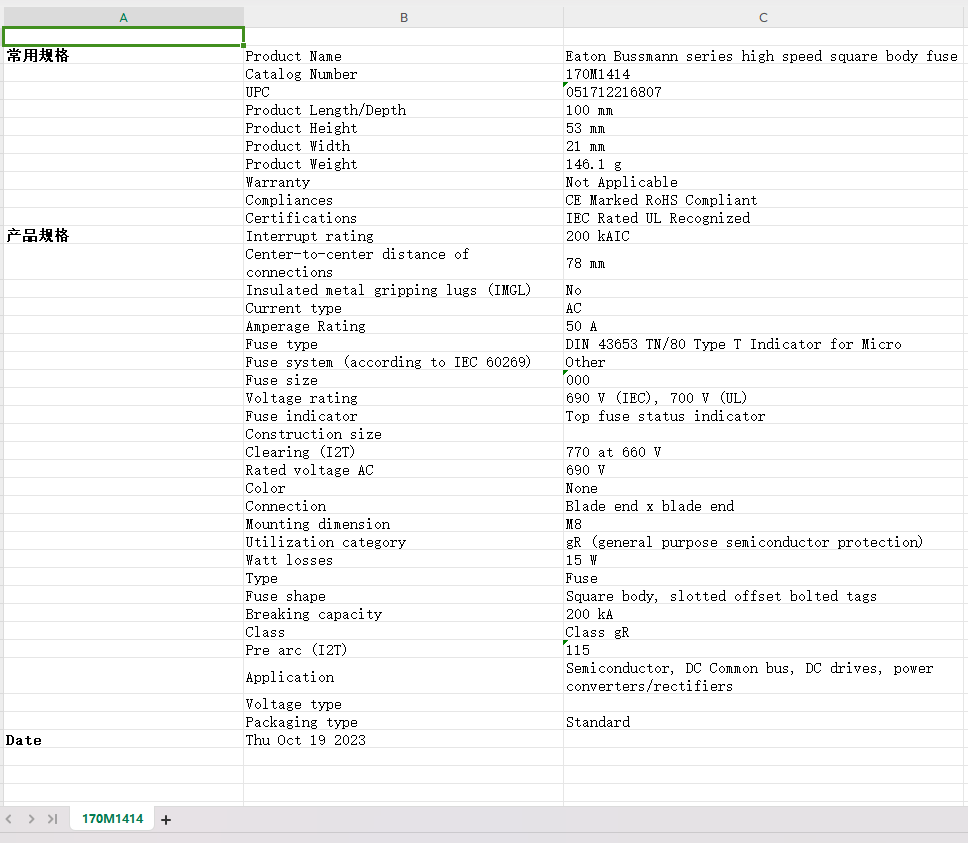Screen dimensions: 968x843
Task: Click the fuse size value 000
Action: pyautogui.click(x=764, y=380)
